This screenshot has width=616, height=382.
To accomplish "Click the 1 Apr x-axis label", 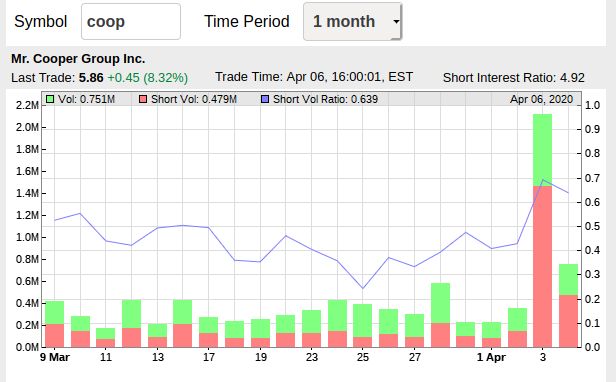I will pyautogui.click(x=491, y=357).
